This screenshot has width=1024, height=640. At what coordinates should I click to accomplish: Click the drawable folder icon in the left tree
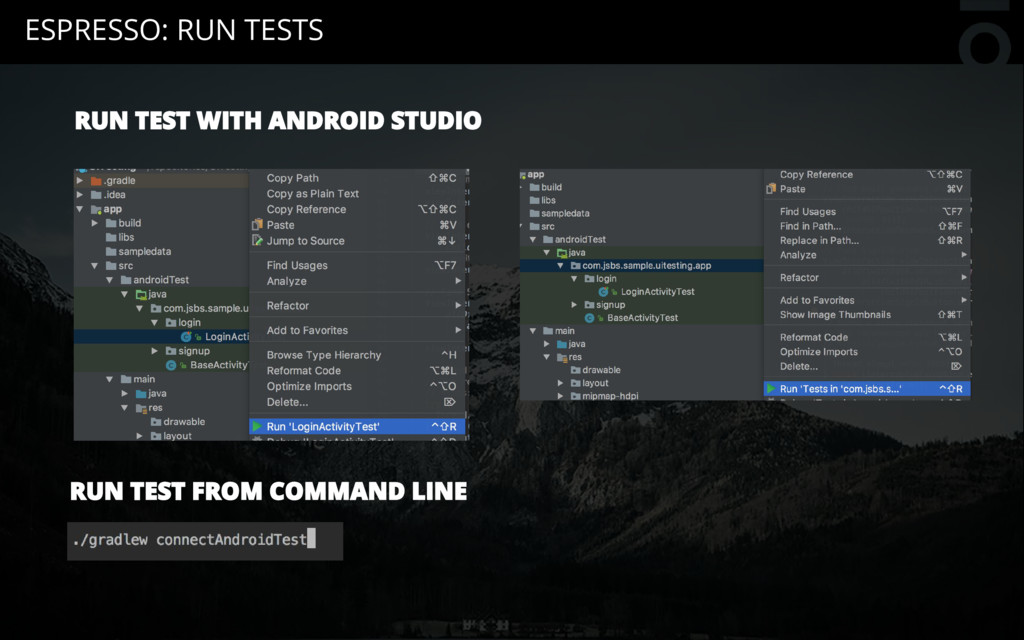[x=156, y=422]
